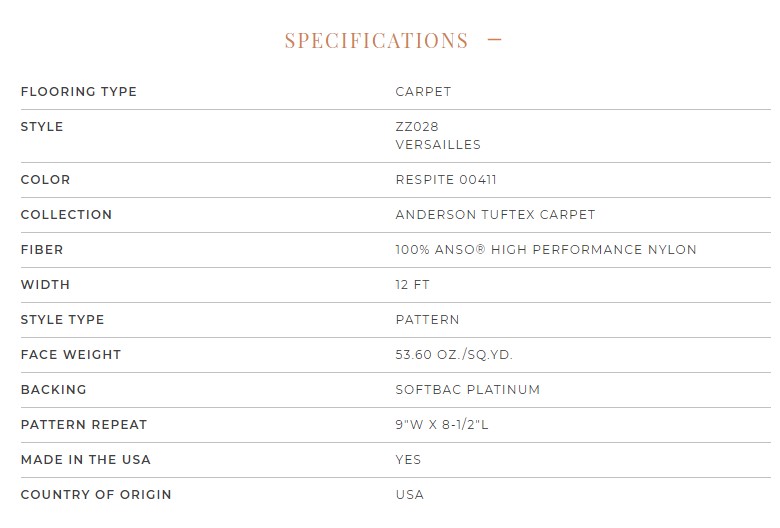This screenshot has height=528, width=780.
Task: Click the CARPET flooring type value
Action: tap(423, 92)
